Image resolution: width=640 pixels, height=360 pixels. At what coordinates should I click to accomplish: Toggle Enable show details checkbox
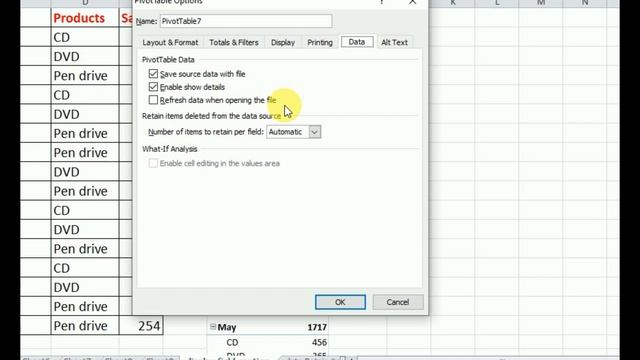pos(153,87)
